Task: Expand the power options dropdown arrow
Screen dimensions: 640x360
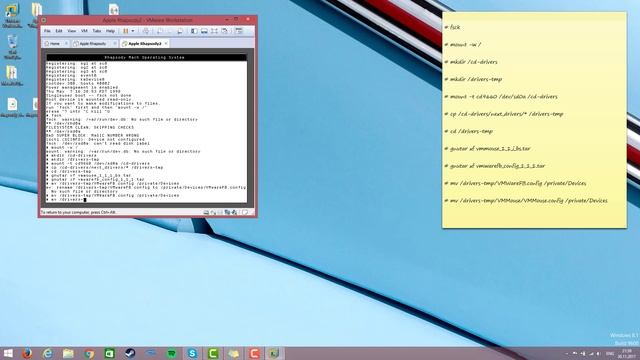Action: pyautogui.click(x=133, y=31)
